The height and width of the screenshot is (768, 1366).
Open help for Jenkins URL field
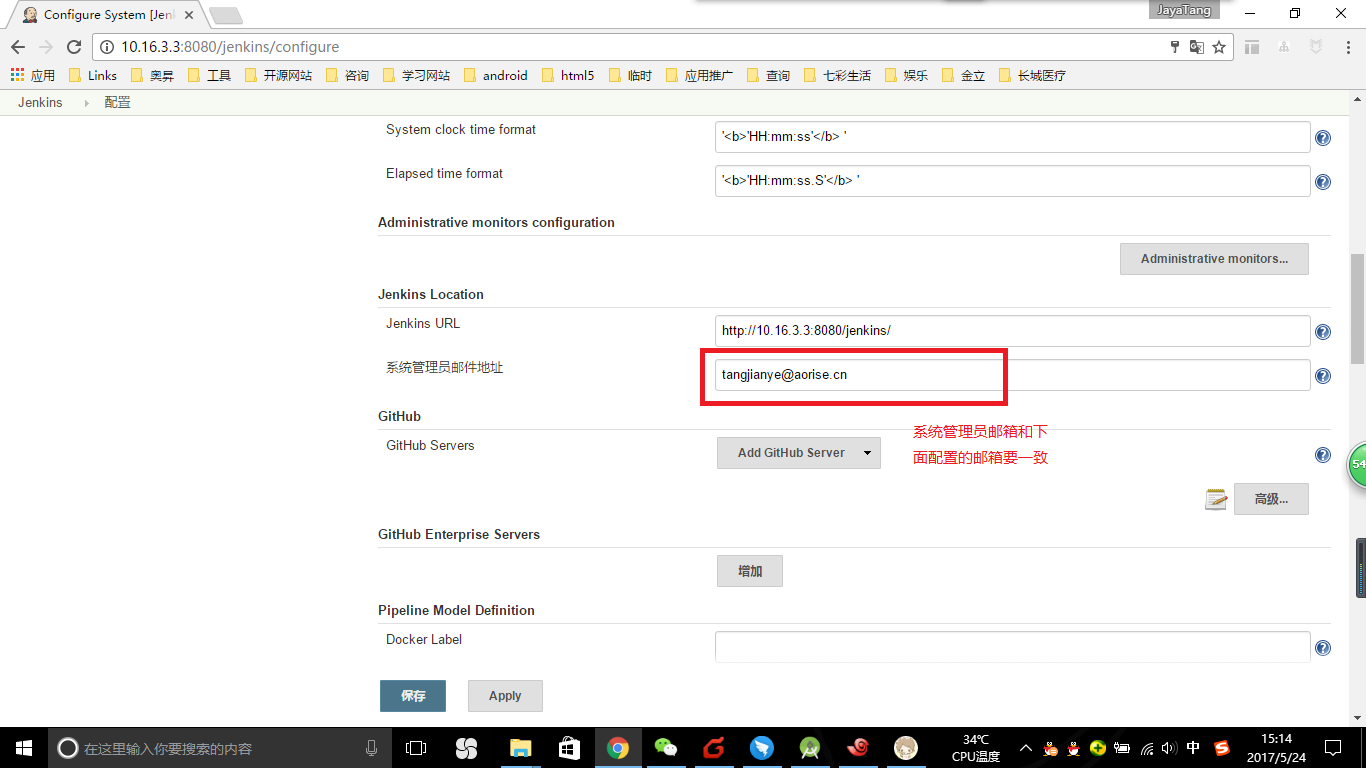(x=1323, y=332)
